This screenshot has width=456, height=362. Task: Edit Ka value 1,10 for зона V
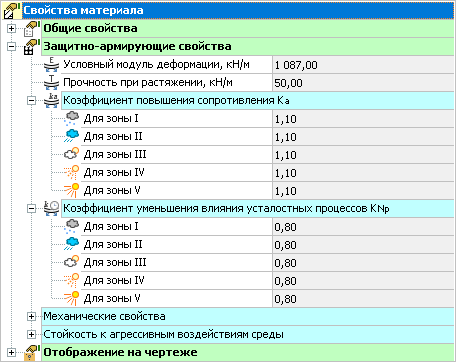pos(364,191)
